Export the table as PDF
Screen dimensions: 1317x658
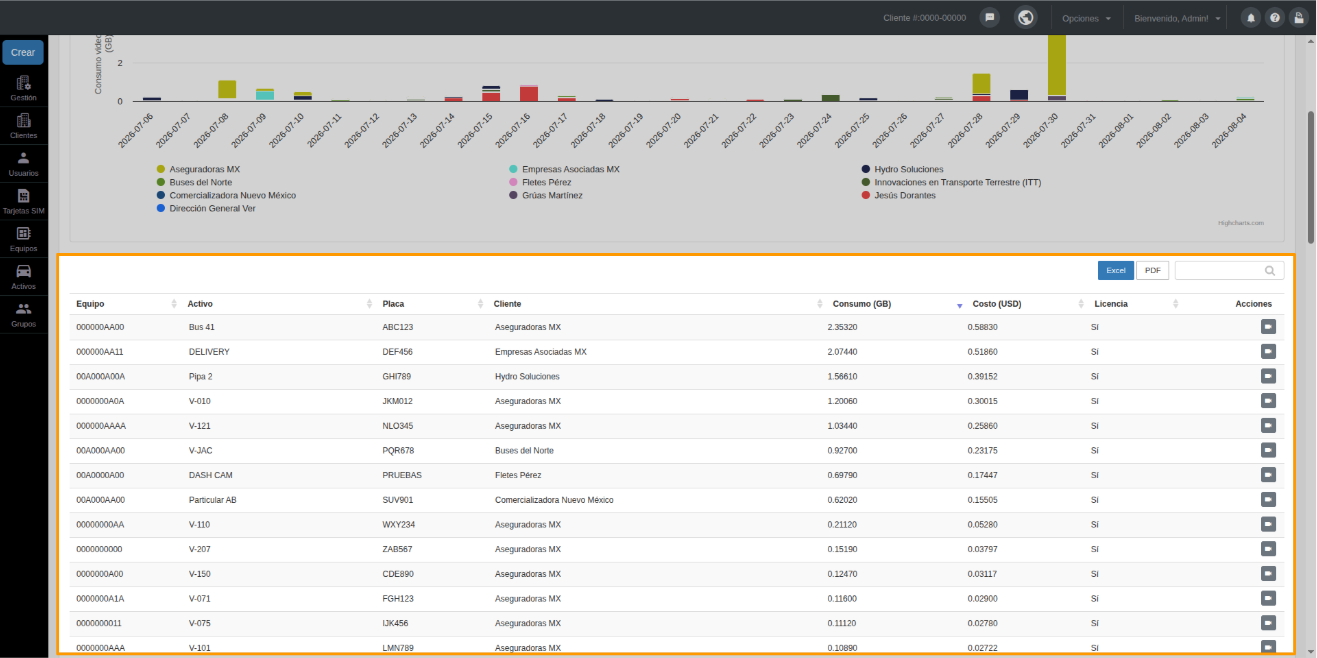click(1152, 270)
